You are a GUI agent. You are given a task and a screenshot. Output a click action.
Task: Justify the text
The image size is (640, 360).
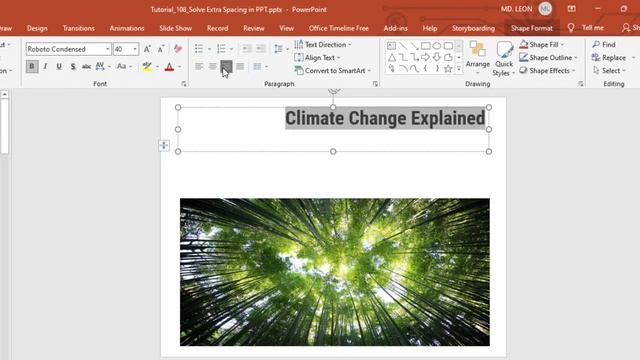tap(240, 66)
